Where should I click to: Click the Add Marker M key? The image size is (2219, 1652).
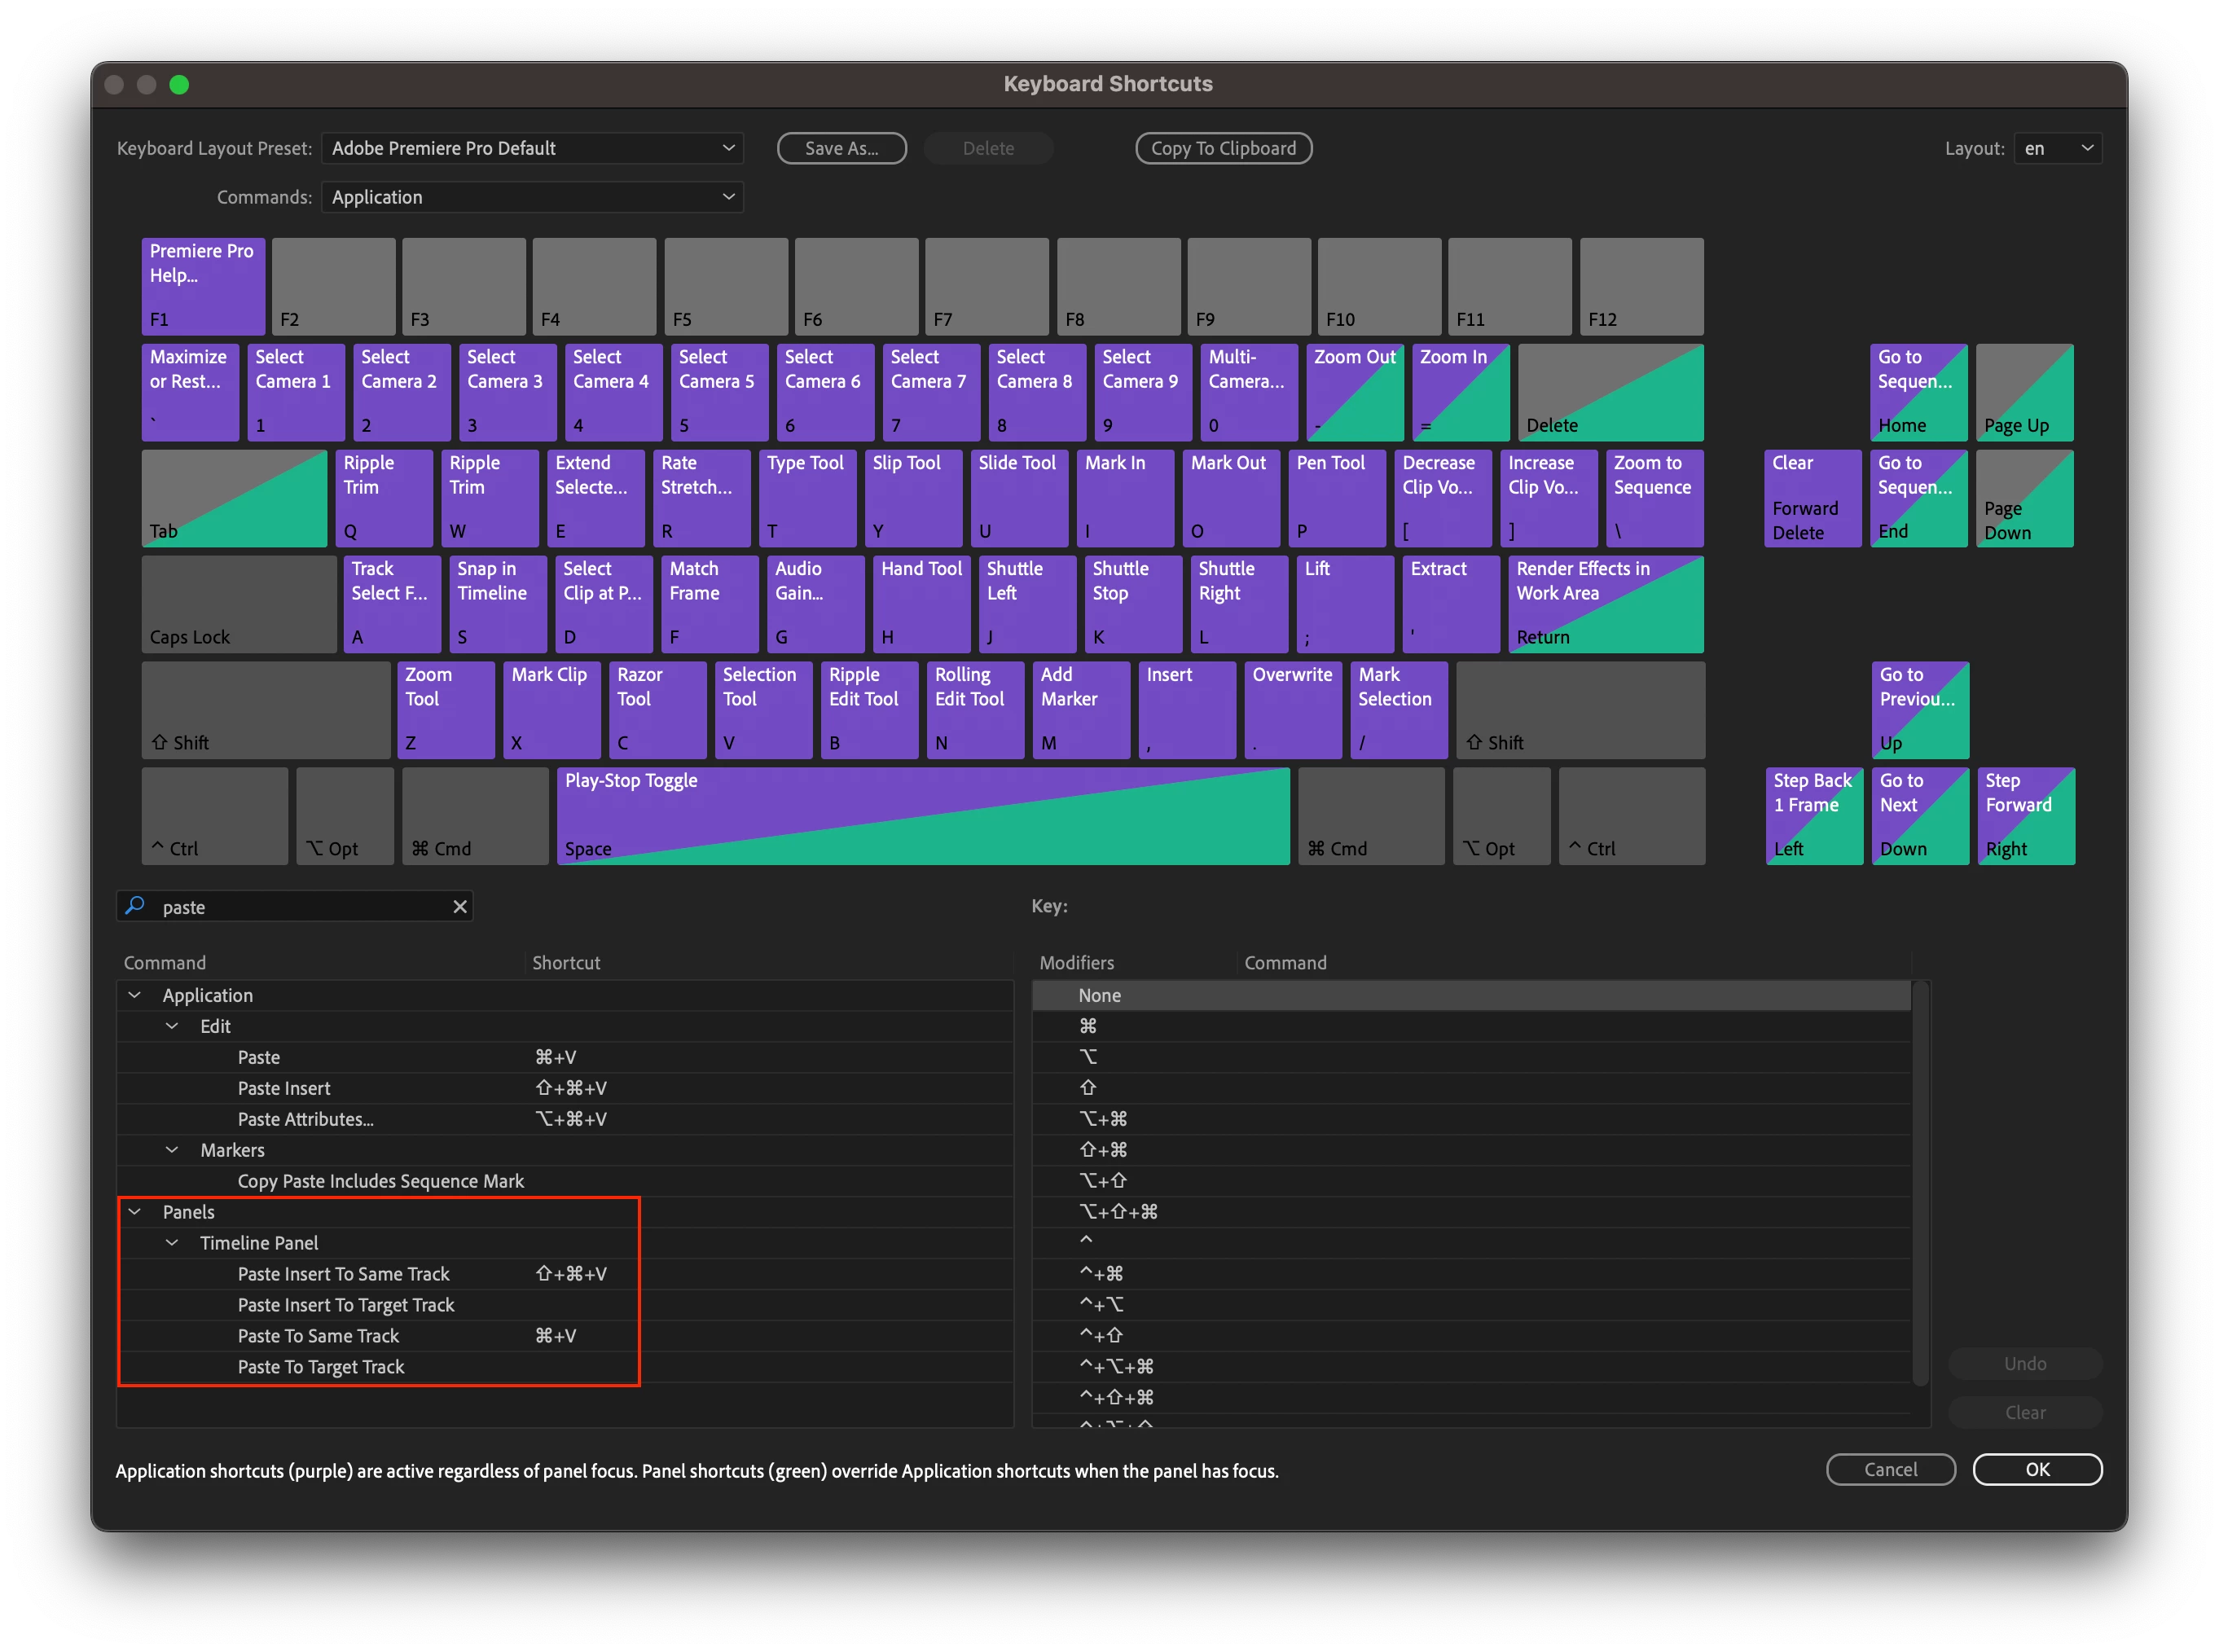[1080, 709]
